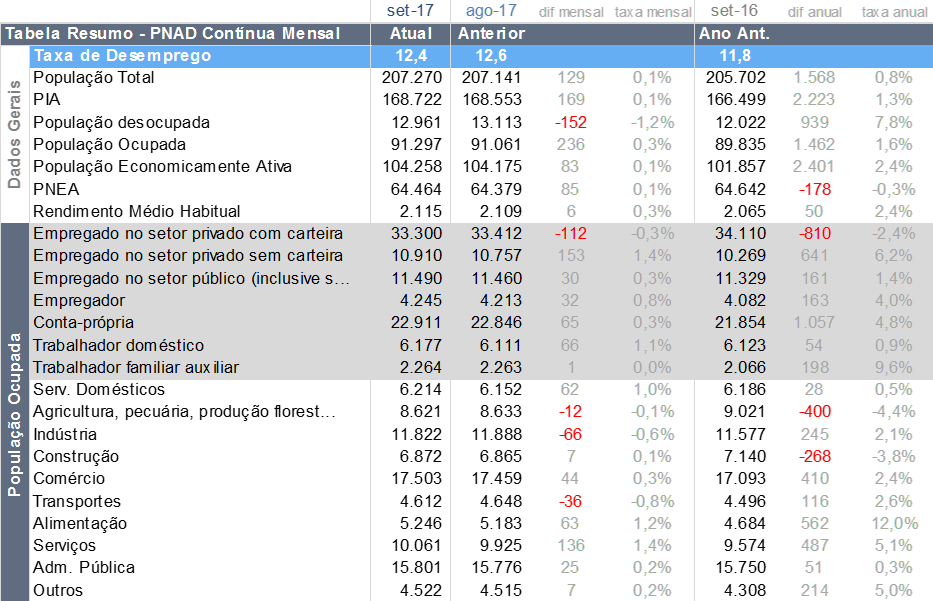Viewport: 933px width, 601px height.
Task: Click the 'Comércio' row label
Action: (69, 478)
